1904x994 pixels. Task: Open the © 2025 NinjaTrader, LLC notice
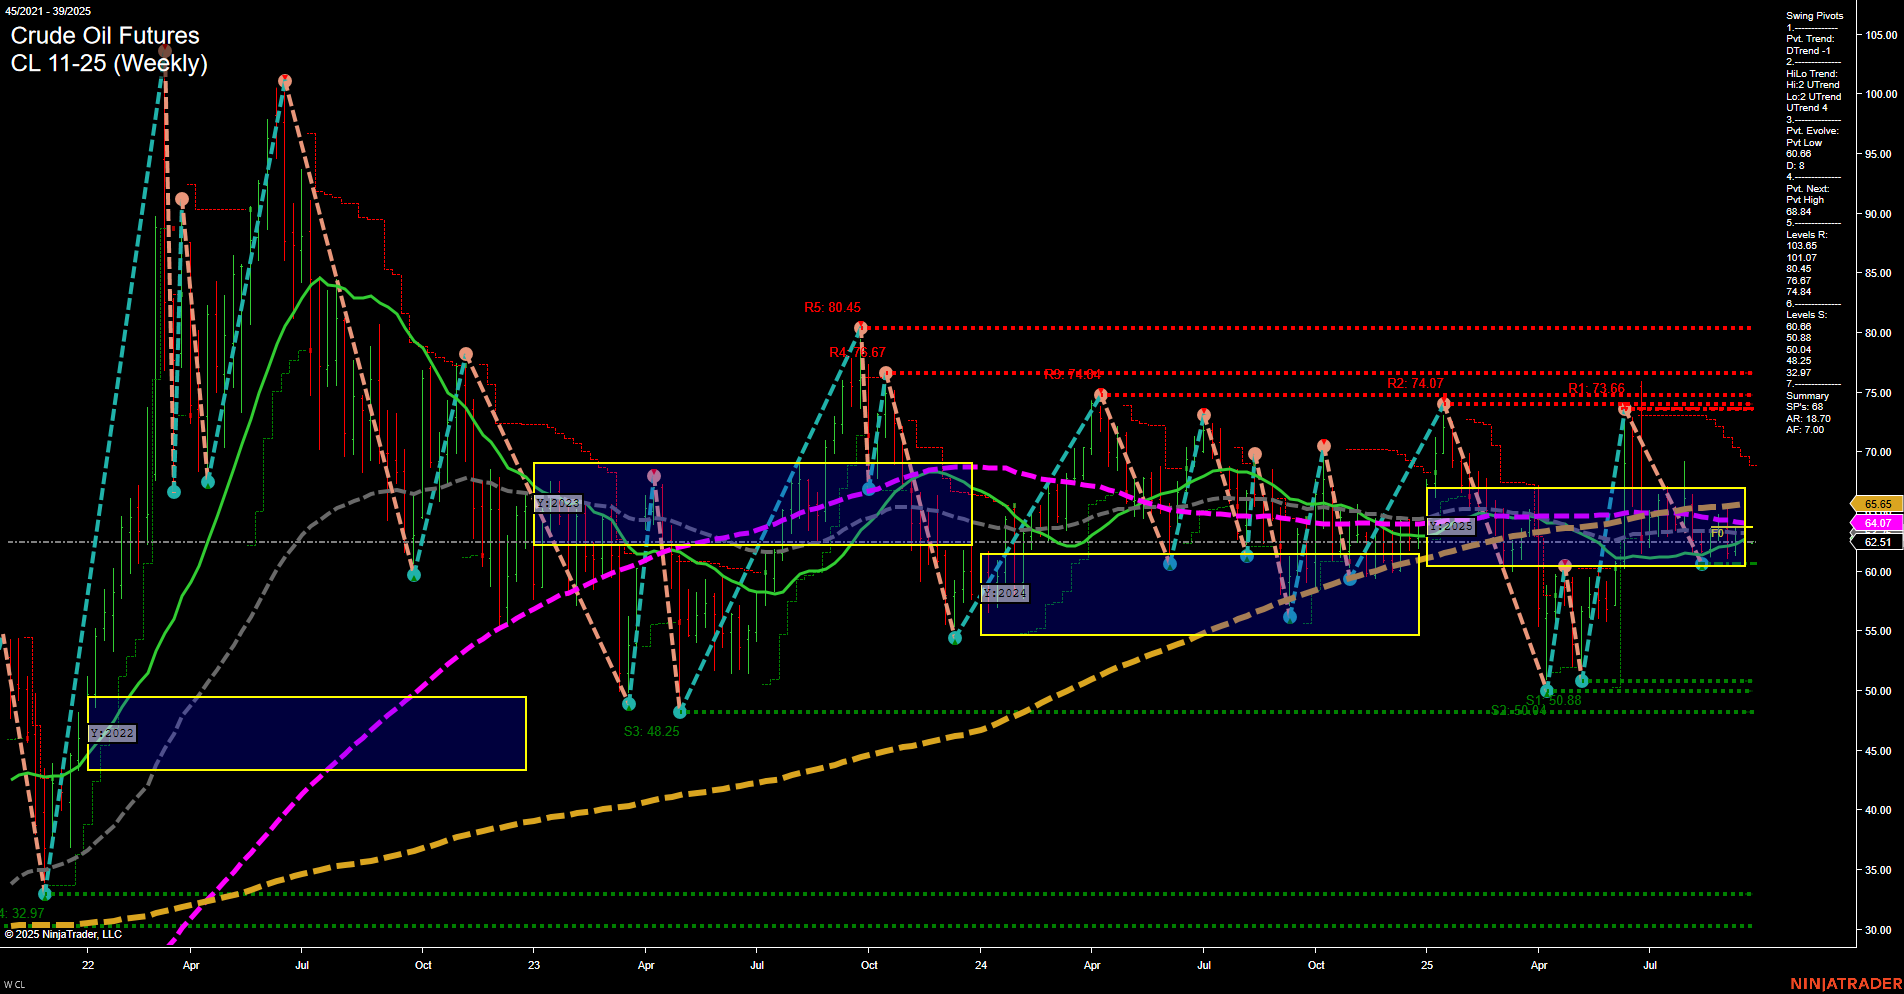(x=64, y=933)
